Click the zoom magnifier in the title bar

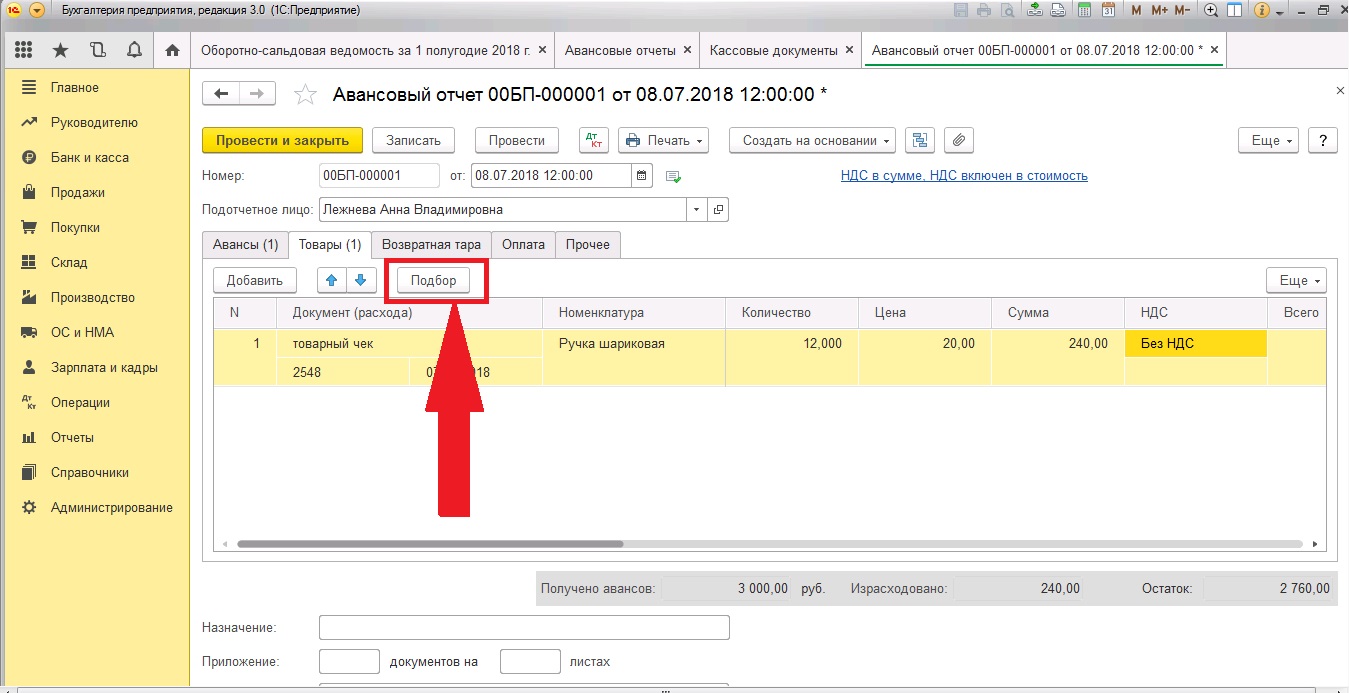coord(1211,10)
